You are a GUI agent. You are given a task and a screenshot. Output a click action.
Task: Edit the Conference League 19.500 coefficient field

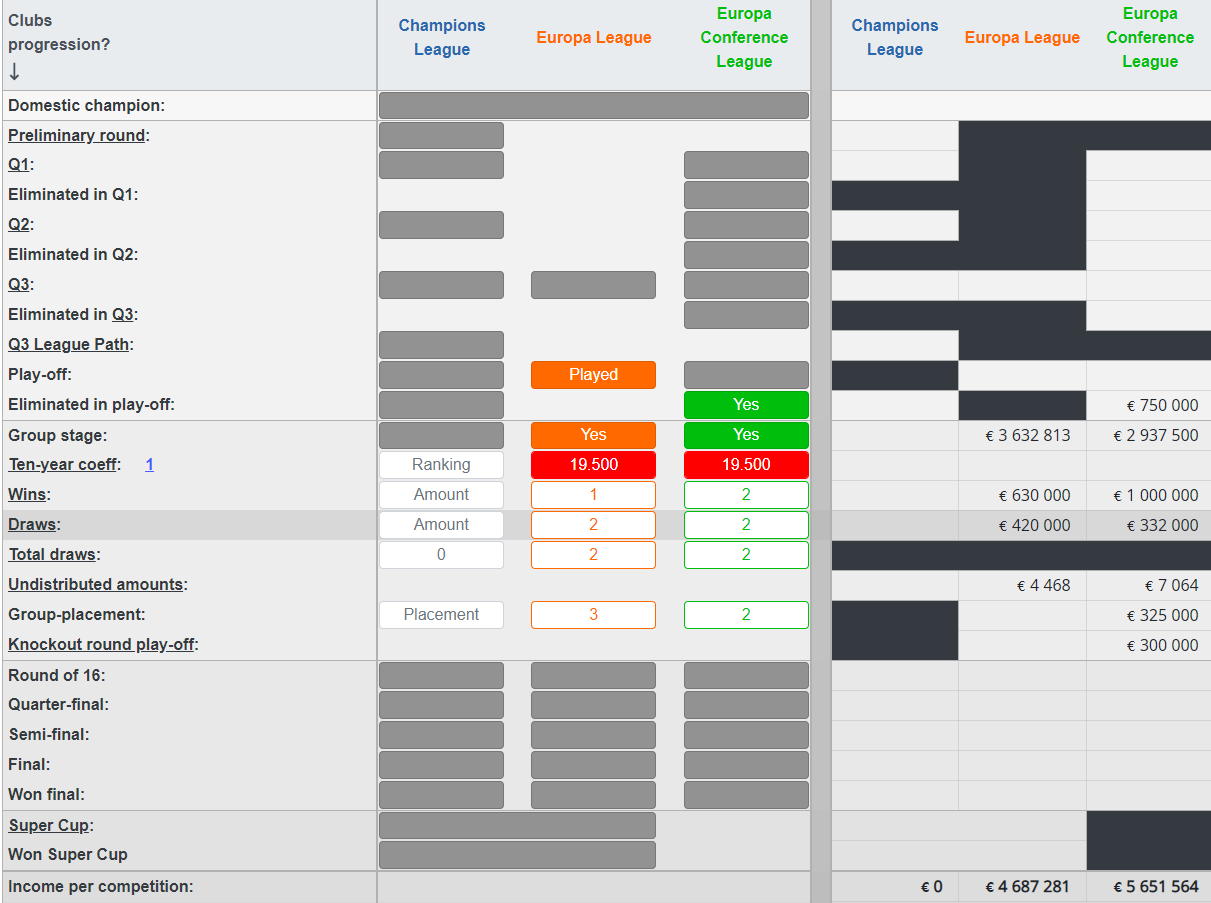(746, 465)
